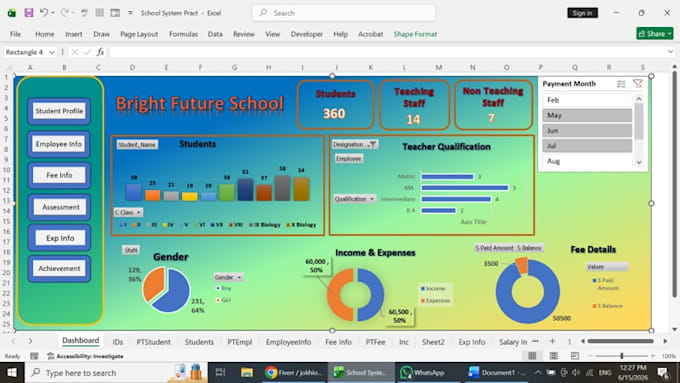Open the Assessment navigation button
680x383 pixels.
click(x=60, y=207)
